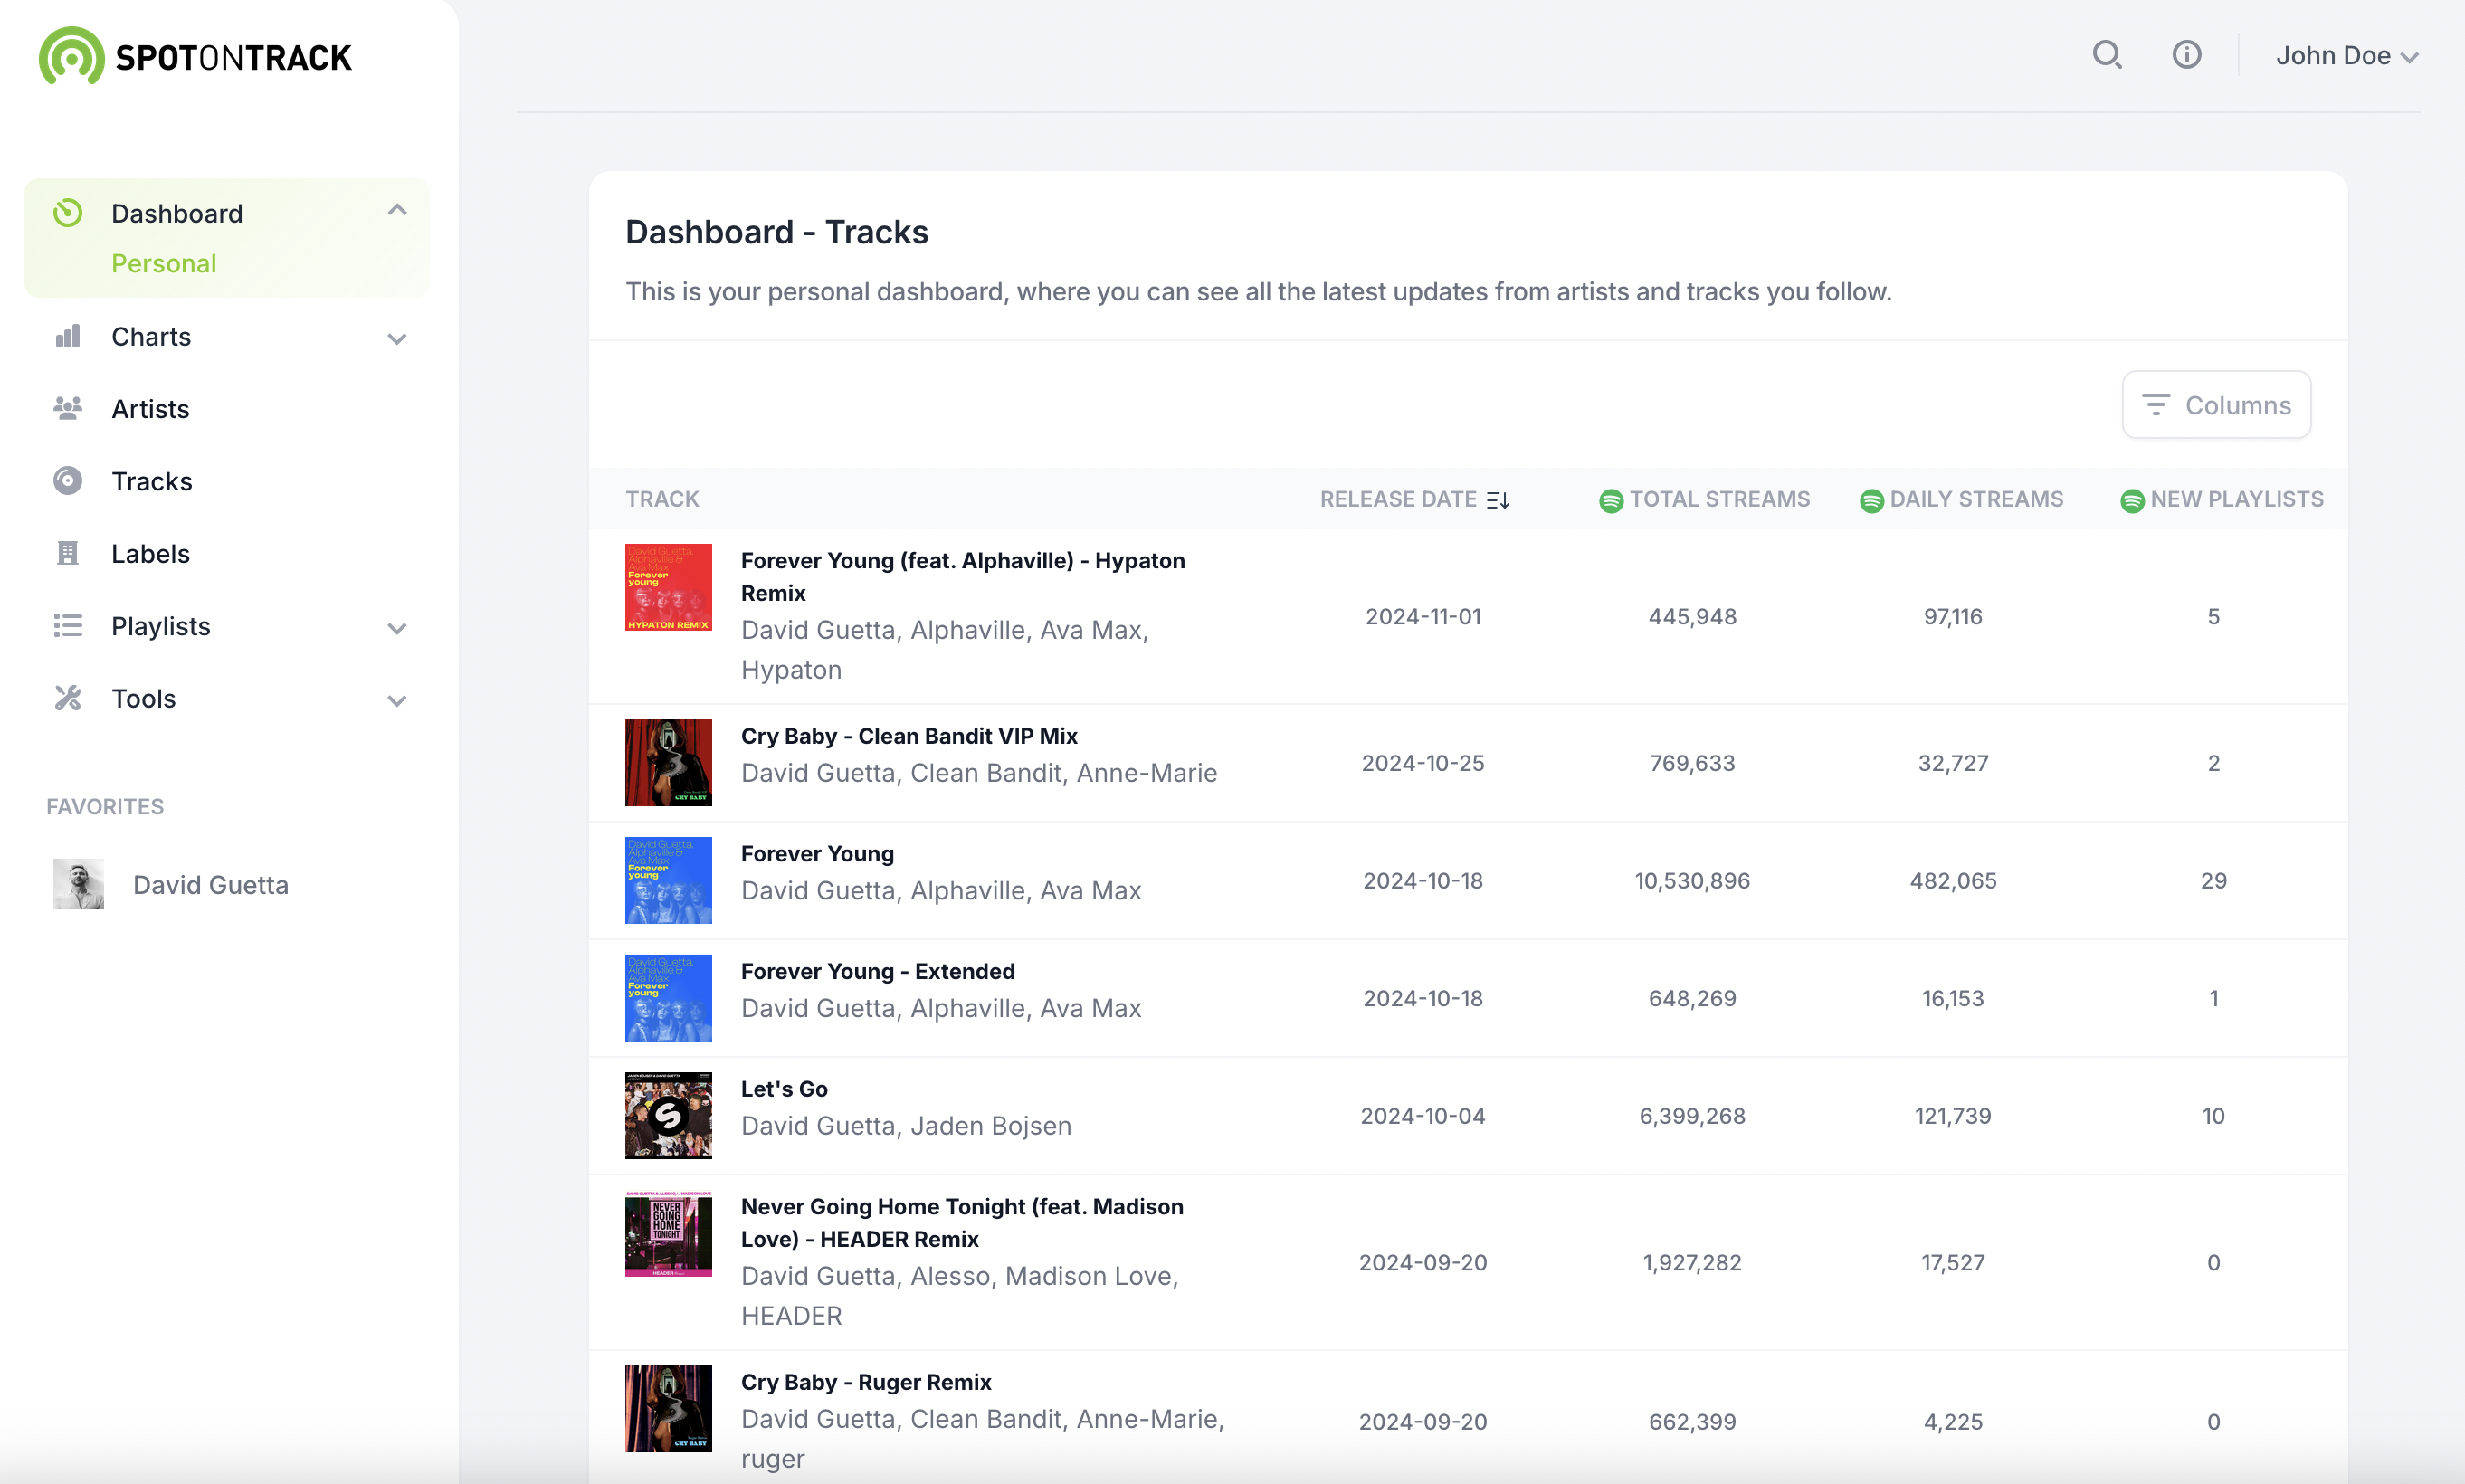Click daily streams value 97,116

point(1953,617)
